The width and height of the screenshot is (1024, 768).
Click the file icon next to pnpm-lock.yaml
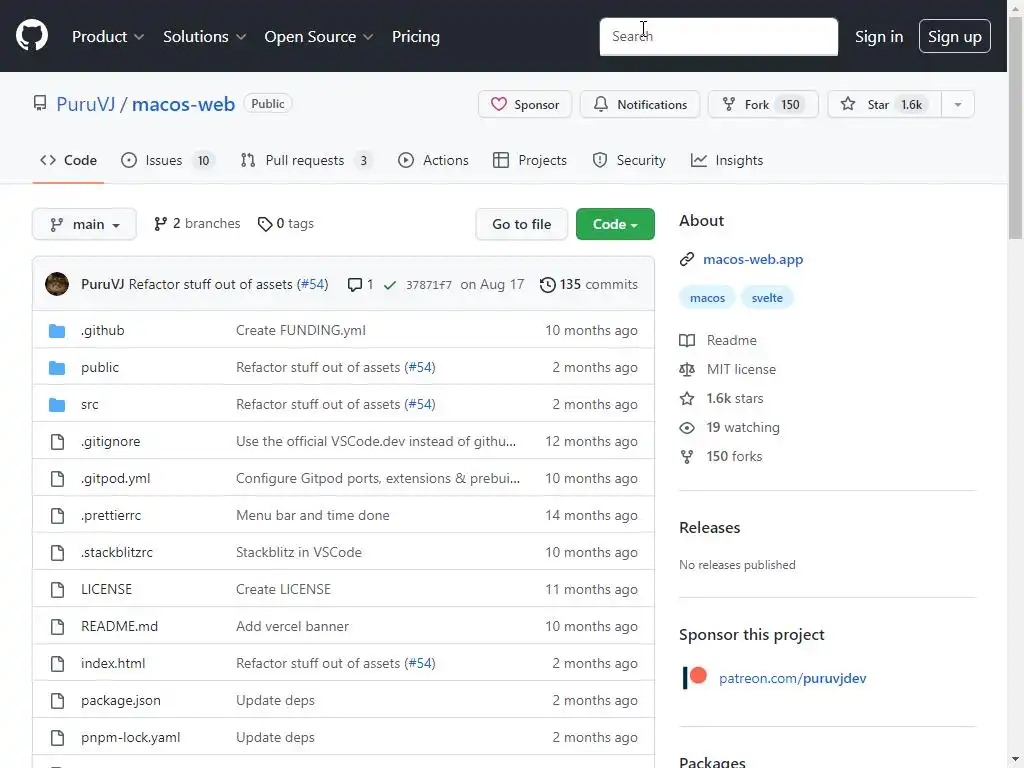tap(57, 738)
